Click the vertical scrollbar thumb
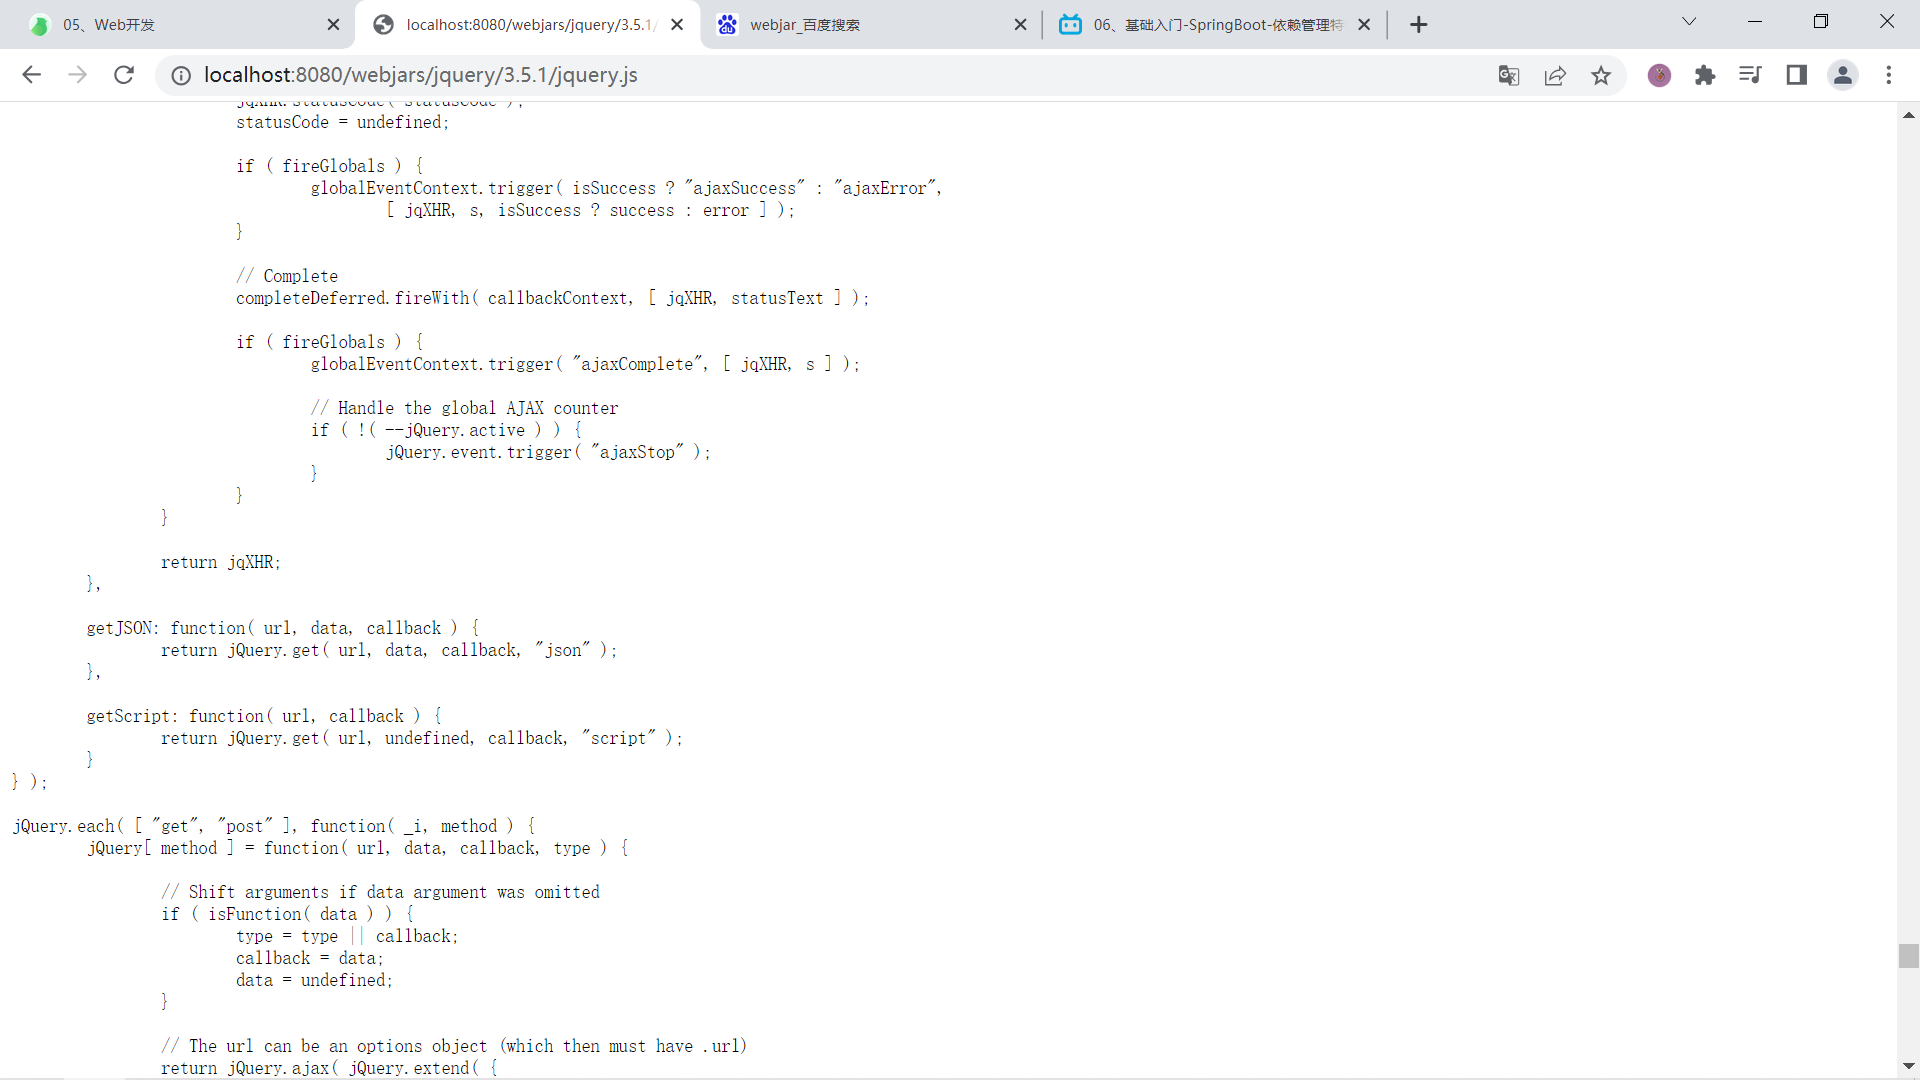 click(x=1908, y=955)
